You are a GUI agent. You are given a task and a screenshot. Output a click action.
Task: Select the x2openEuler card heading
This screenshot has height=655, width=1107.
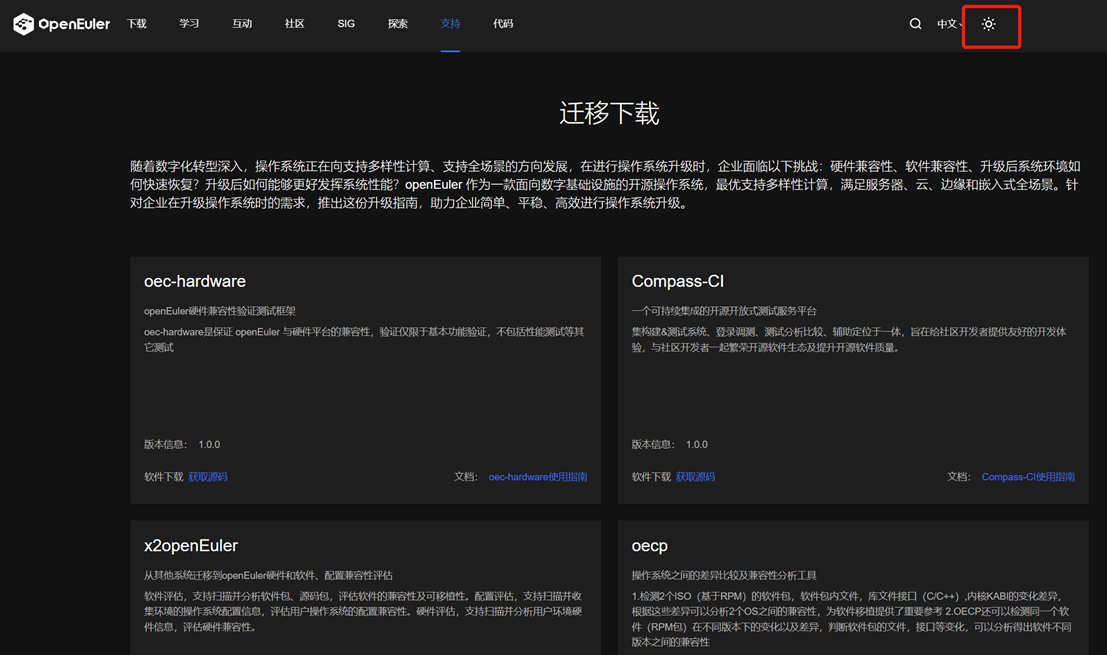point(191,546)
